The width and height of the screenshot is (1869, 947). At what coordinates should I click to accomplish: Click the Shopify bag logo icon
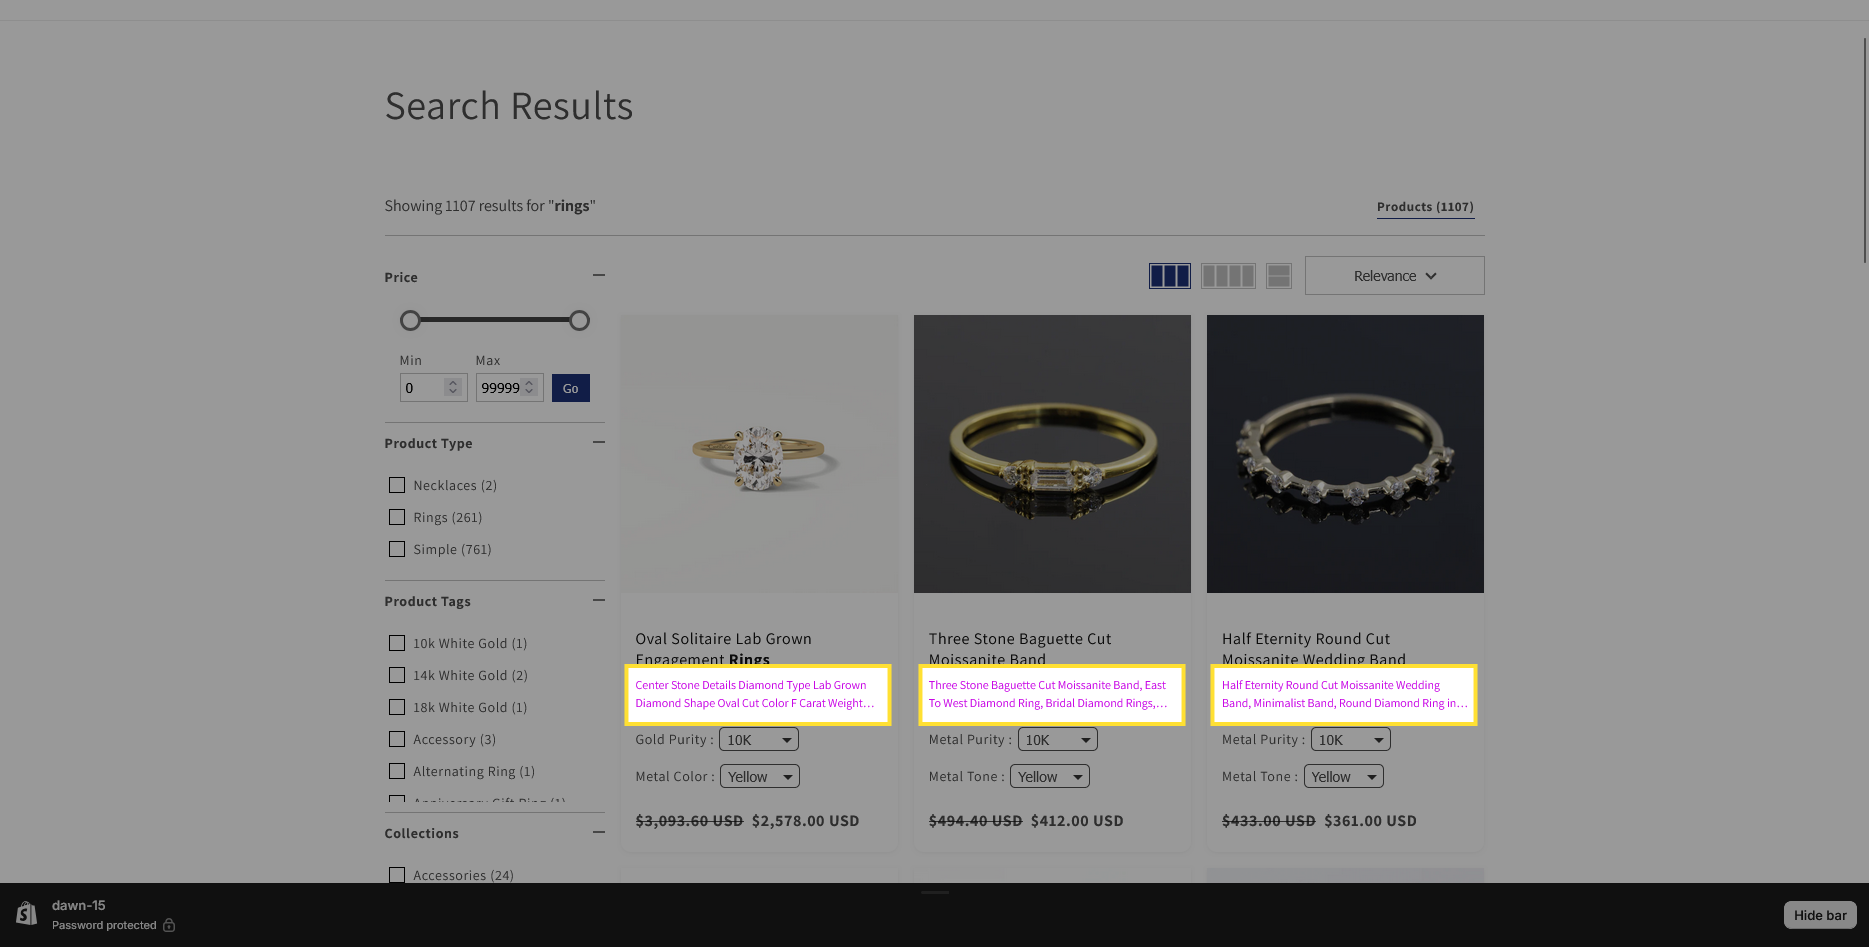tap(27, 914)
